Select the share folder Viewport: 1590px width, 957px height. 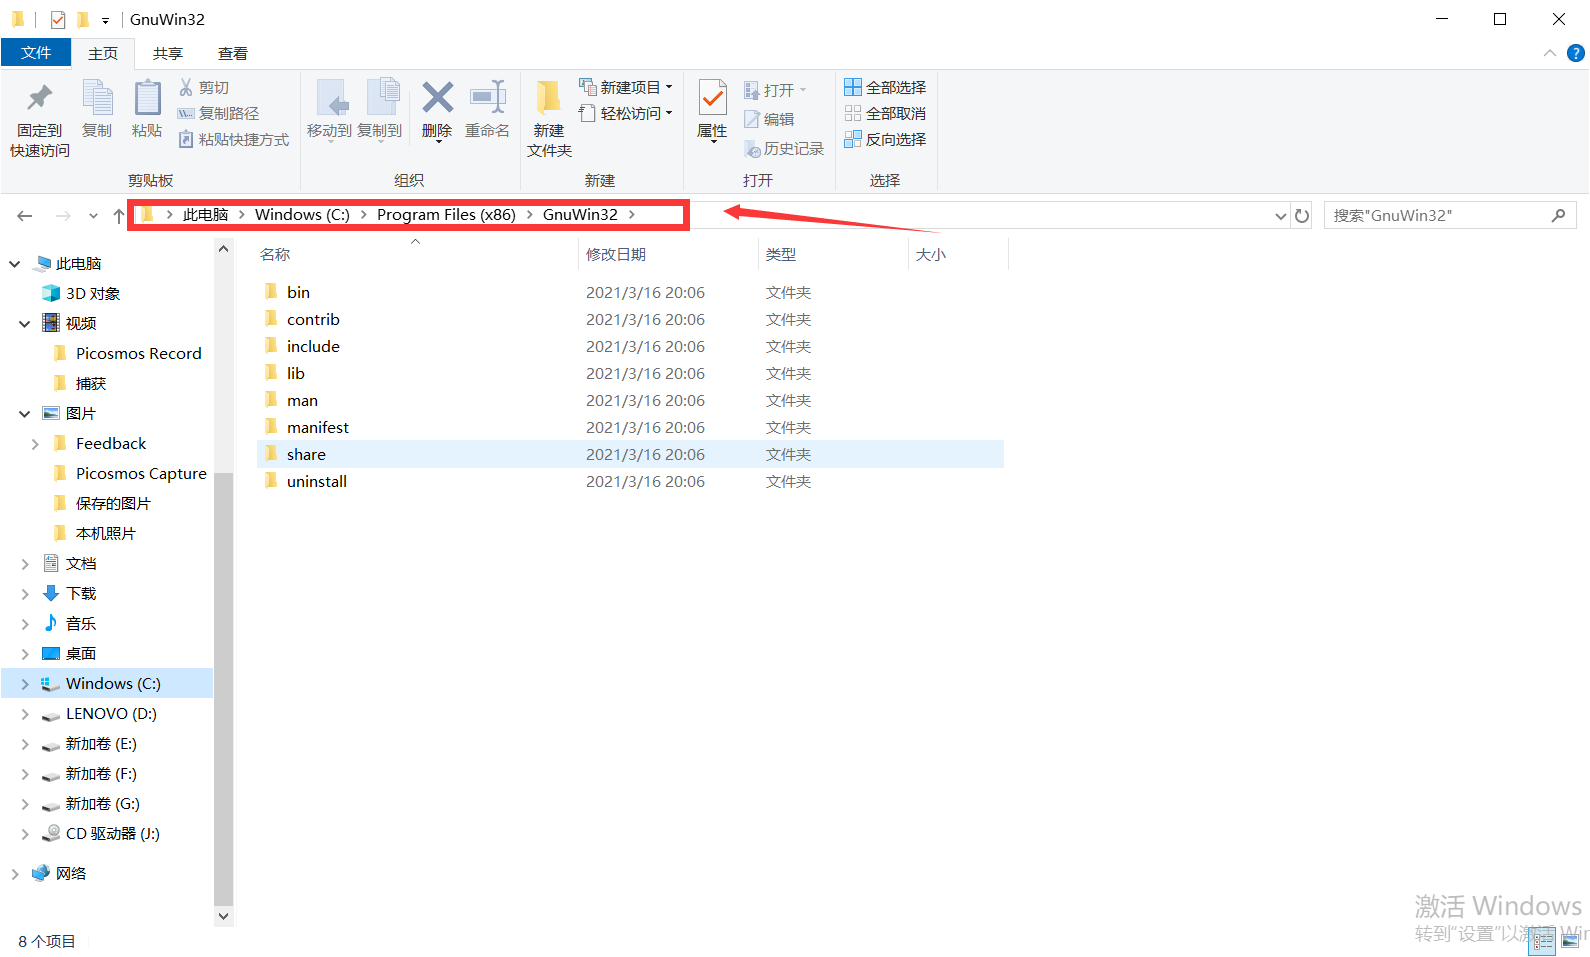point(630,455)
